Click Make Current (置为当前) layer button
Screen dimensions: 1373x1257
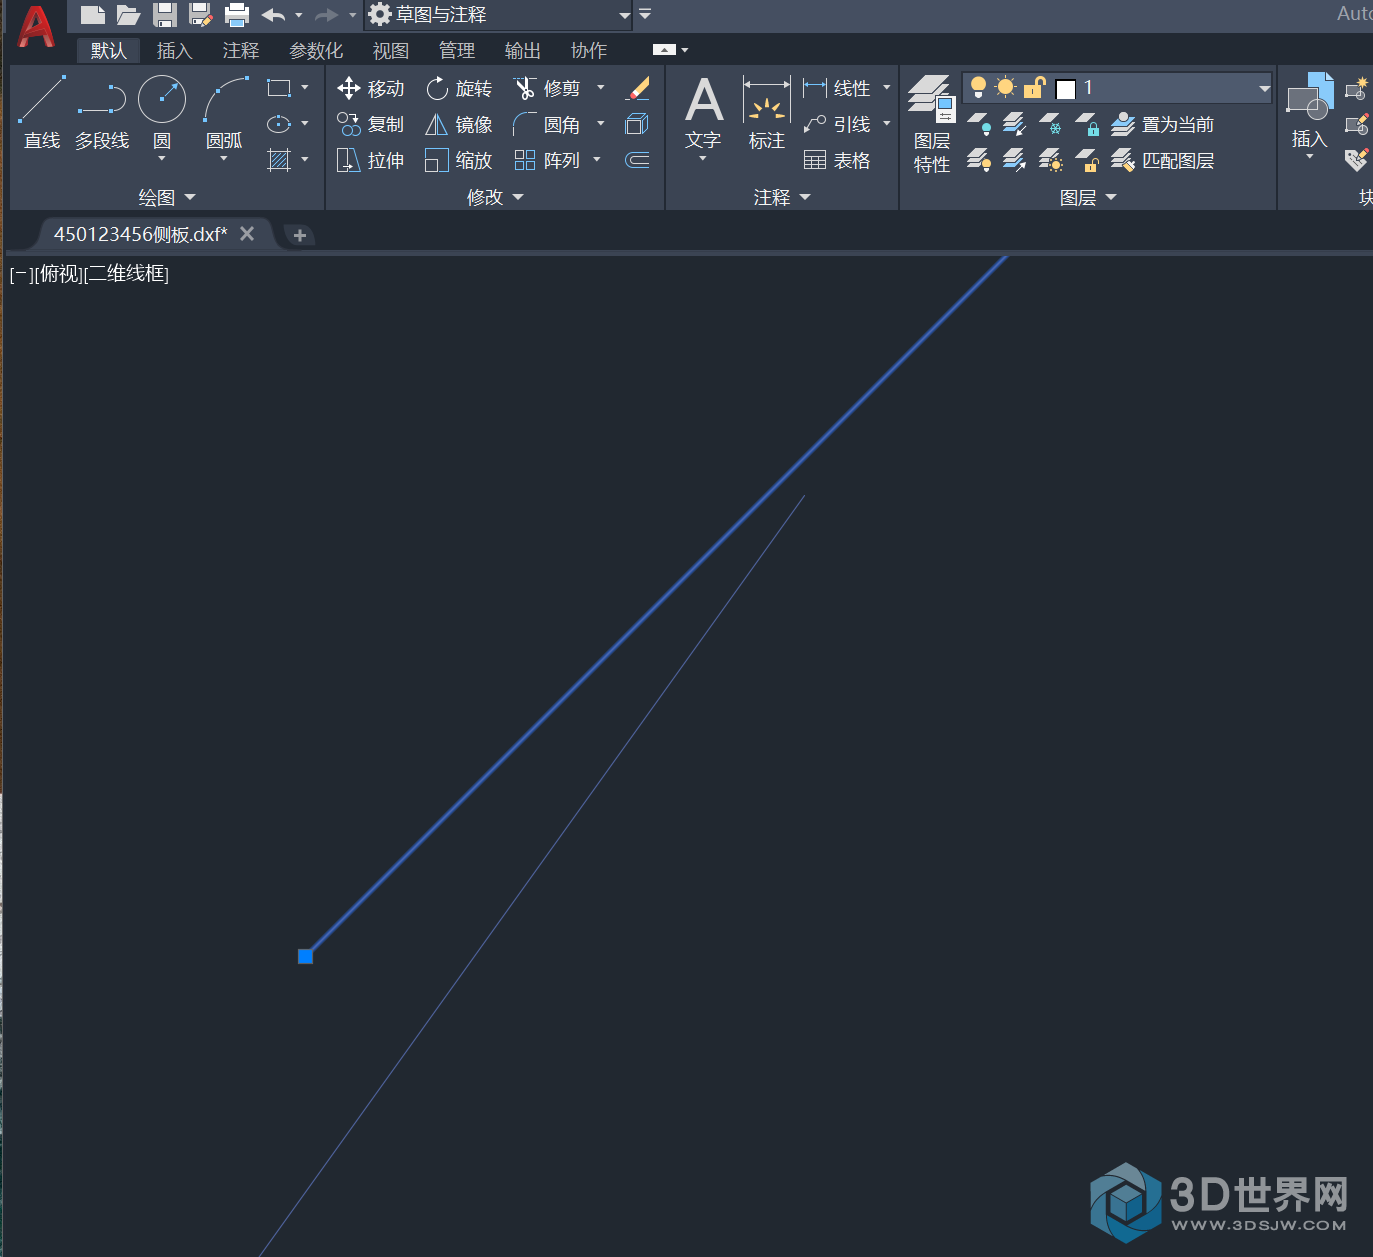click(1163, 124)
